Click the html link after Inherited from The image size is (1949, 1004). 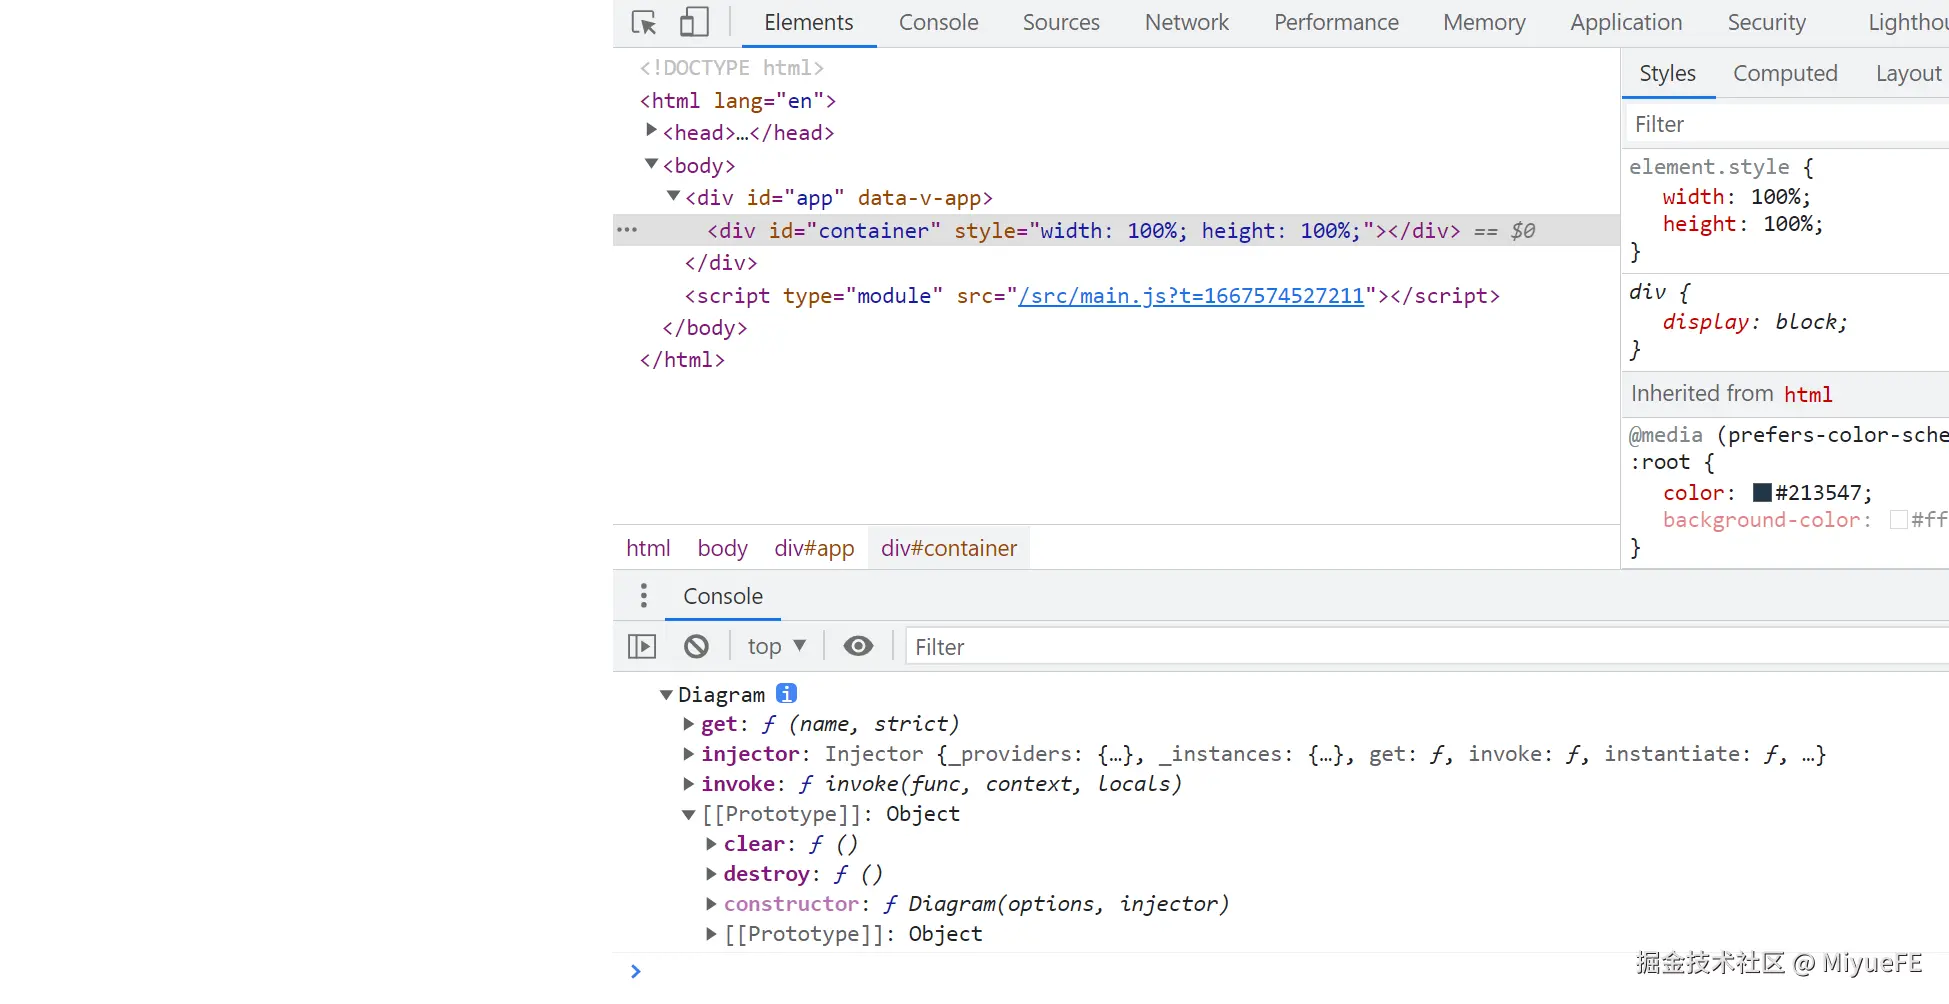(x=1808, y=394)
